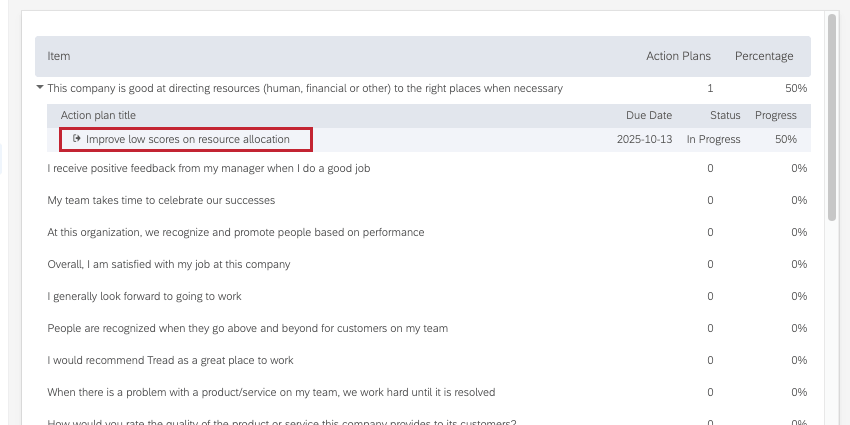Select the positive feedback from manager item
This screenshot has width=850, height=425.
209,168
